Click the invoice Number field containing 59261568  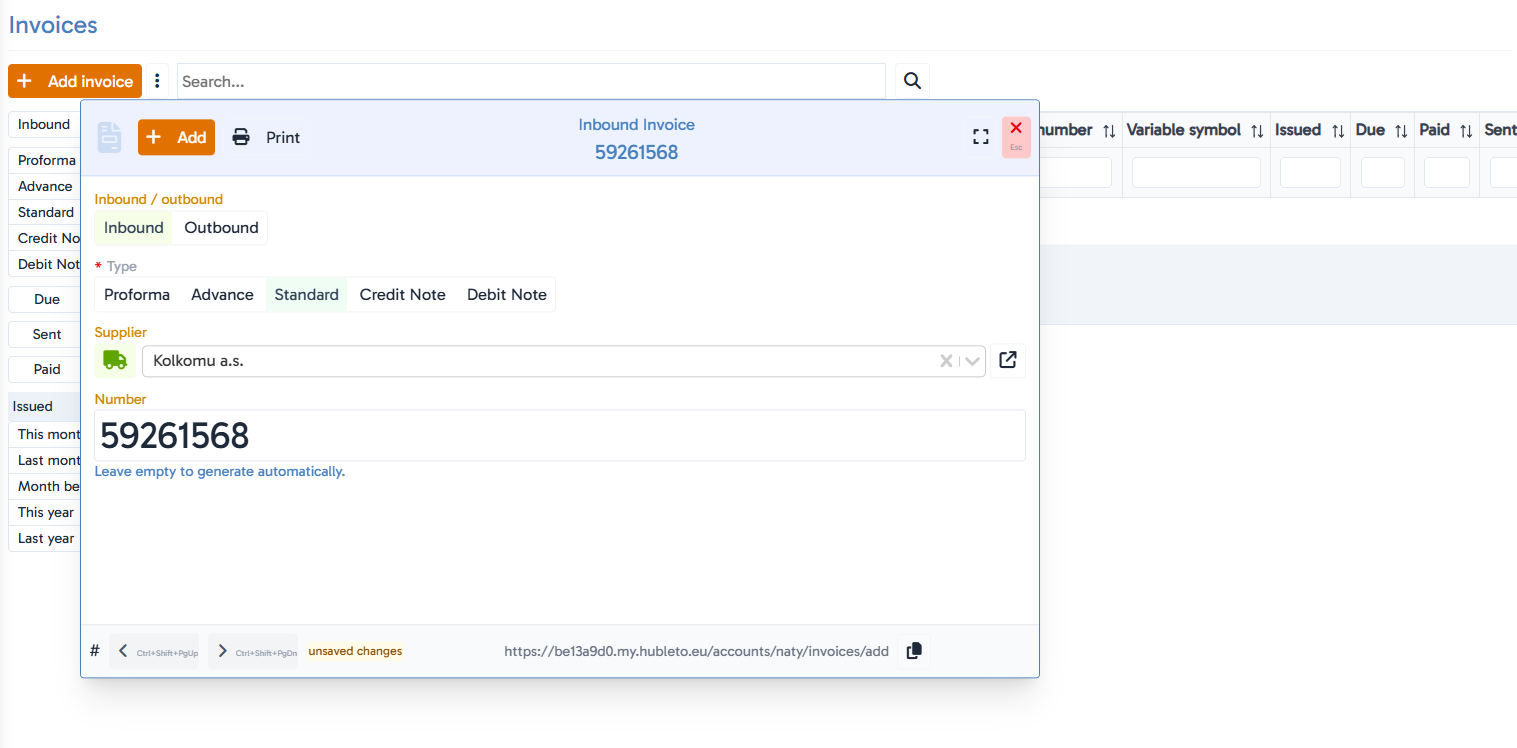coord(560,436)
